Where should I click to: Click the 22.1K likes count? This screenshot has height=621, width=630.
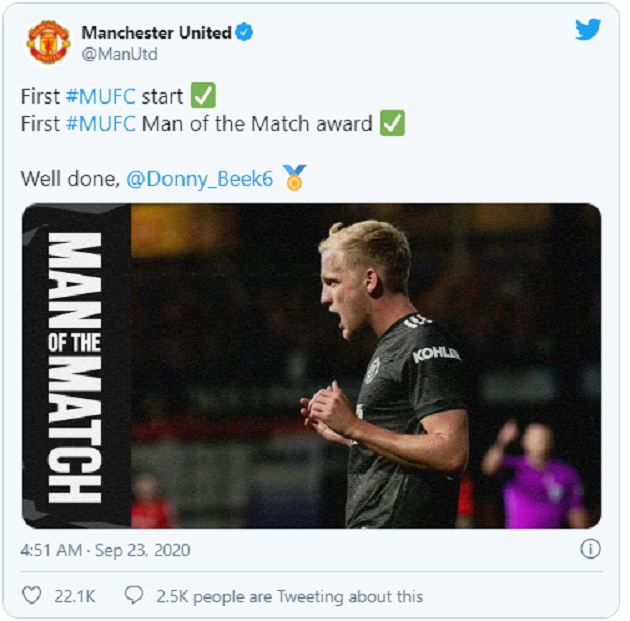74,596
